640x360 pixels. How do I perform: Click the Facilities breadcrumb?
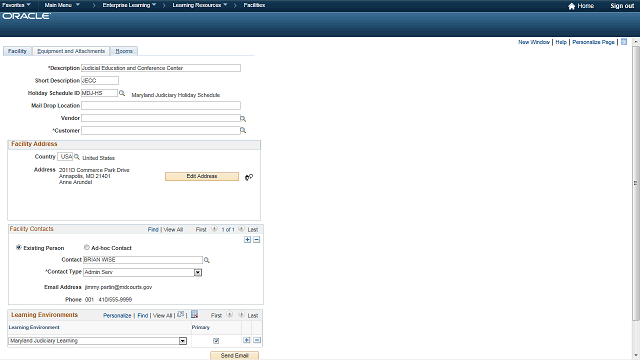coord(254,5)
